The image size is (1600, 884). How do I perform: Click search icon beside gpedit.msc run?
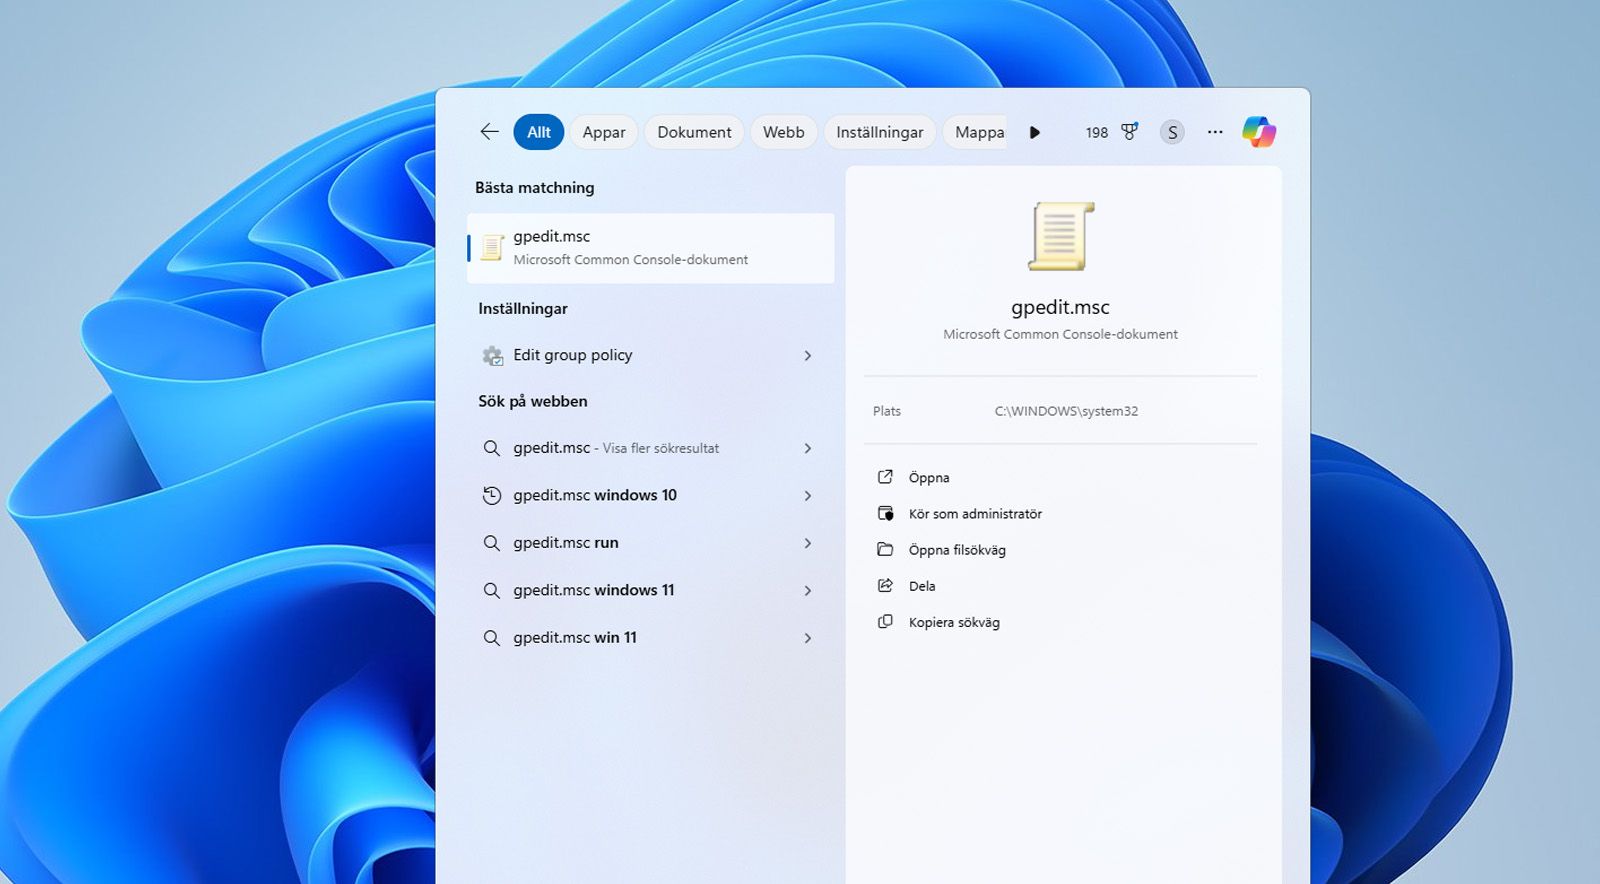click(492, 543)
